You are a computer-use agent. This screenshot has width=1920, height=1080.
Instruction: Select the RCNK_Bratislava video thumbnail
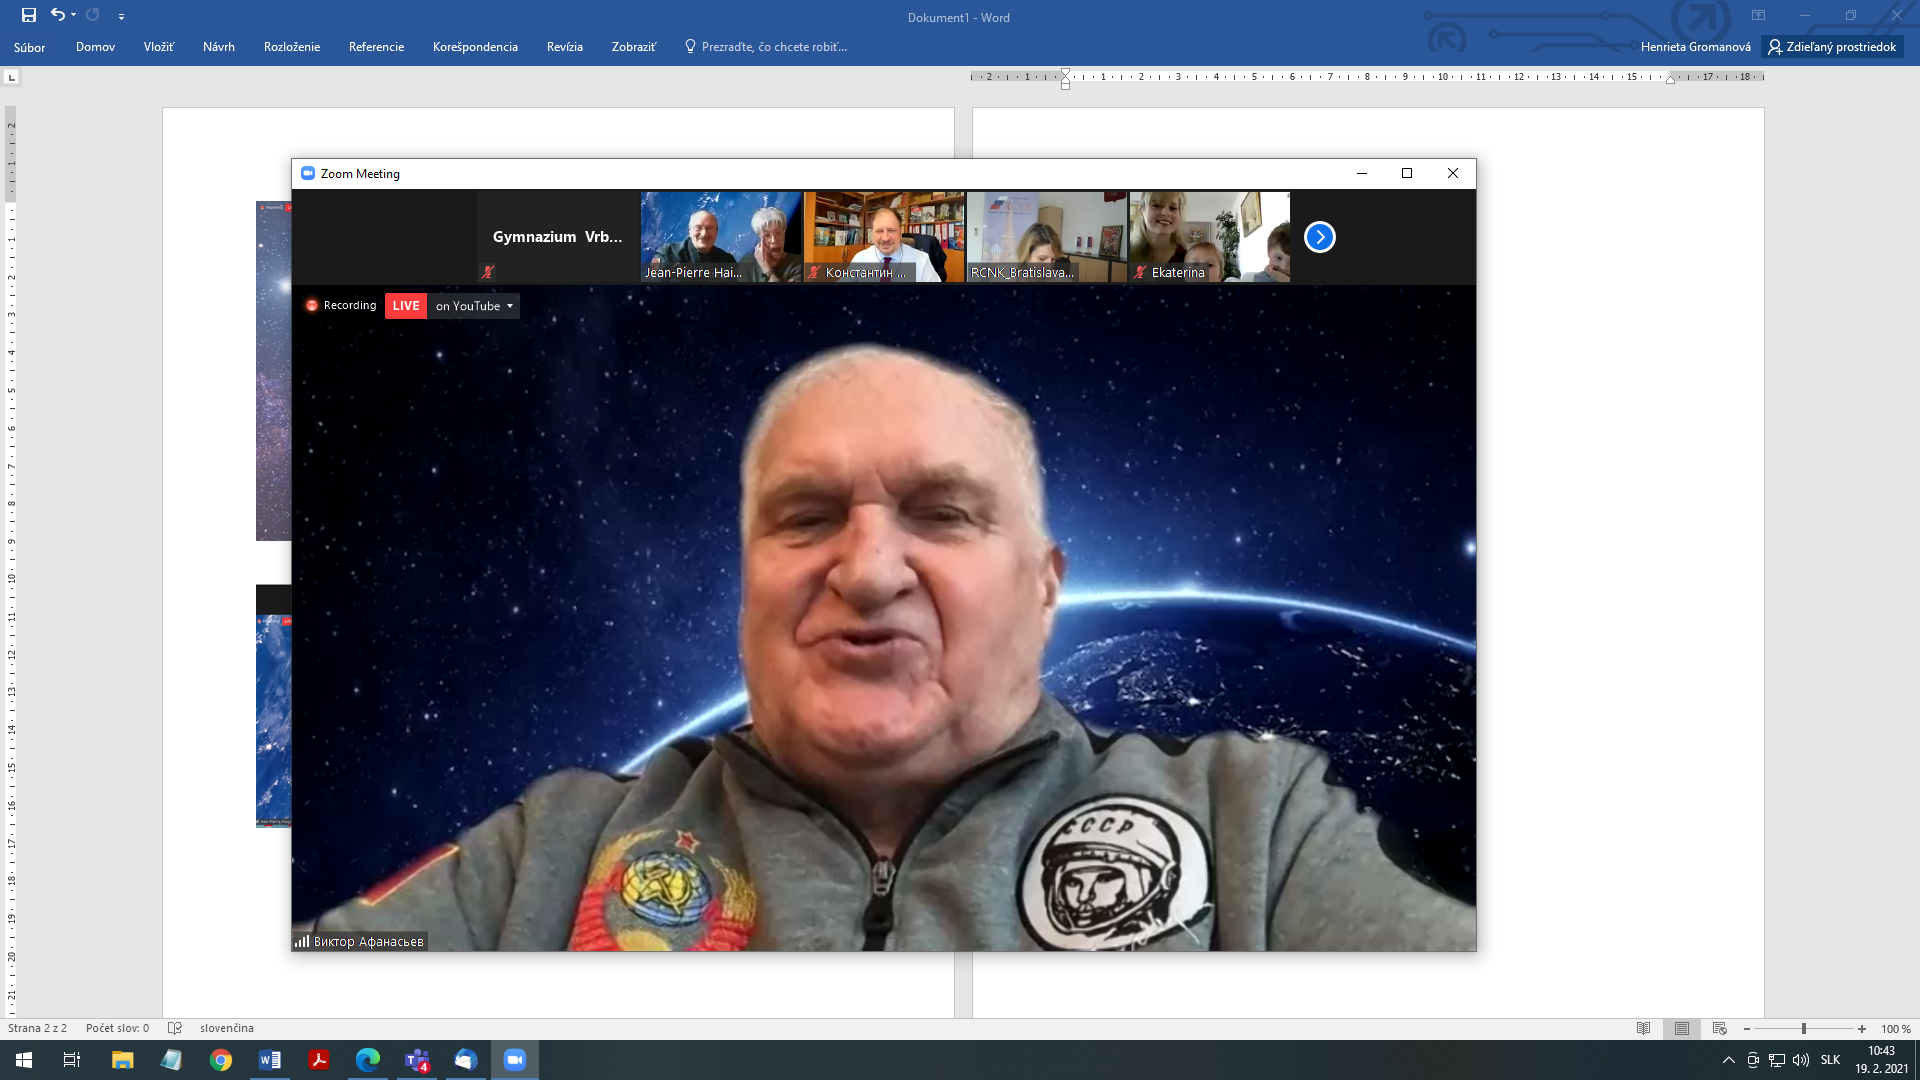point(1047,237)
